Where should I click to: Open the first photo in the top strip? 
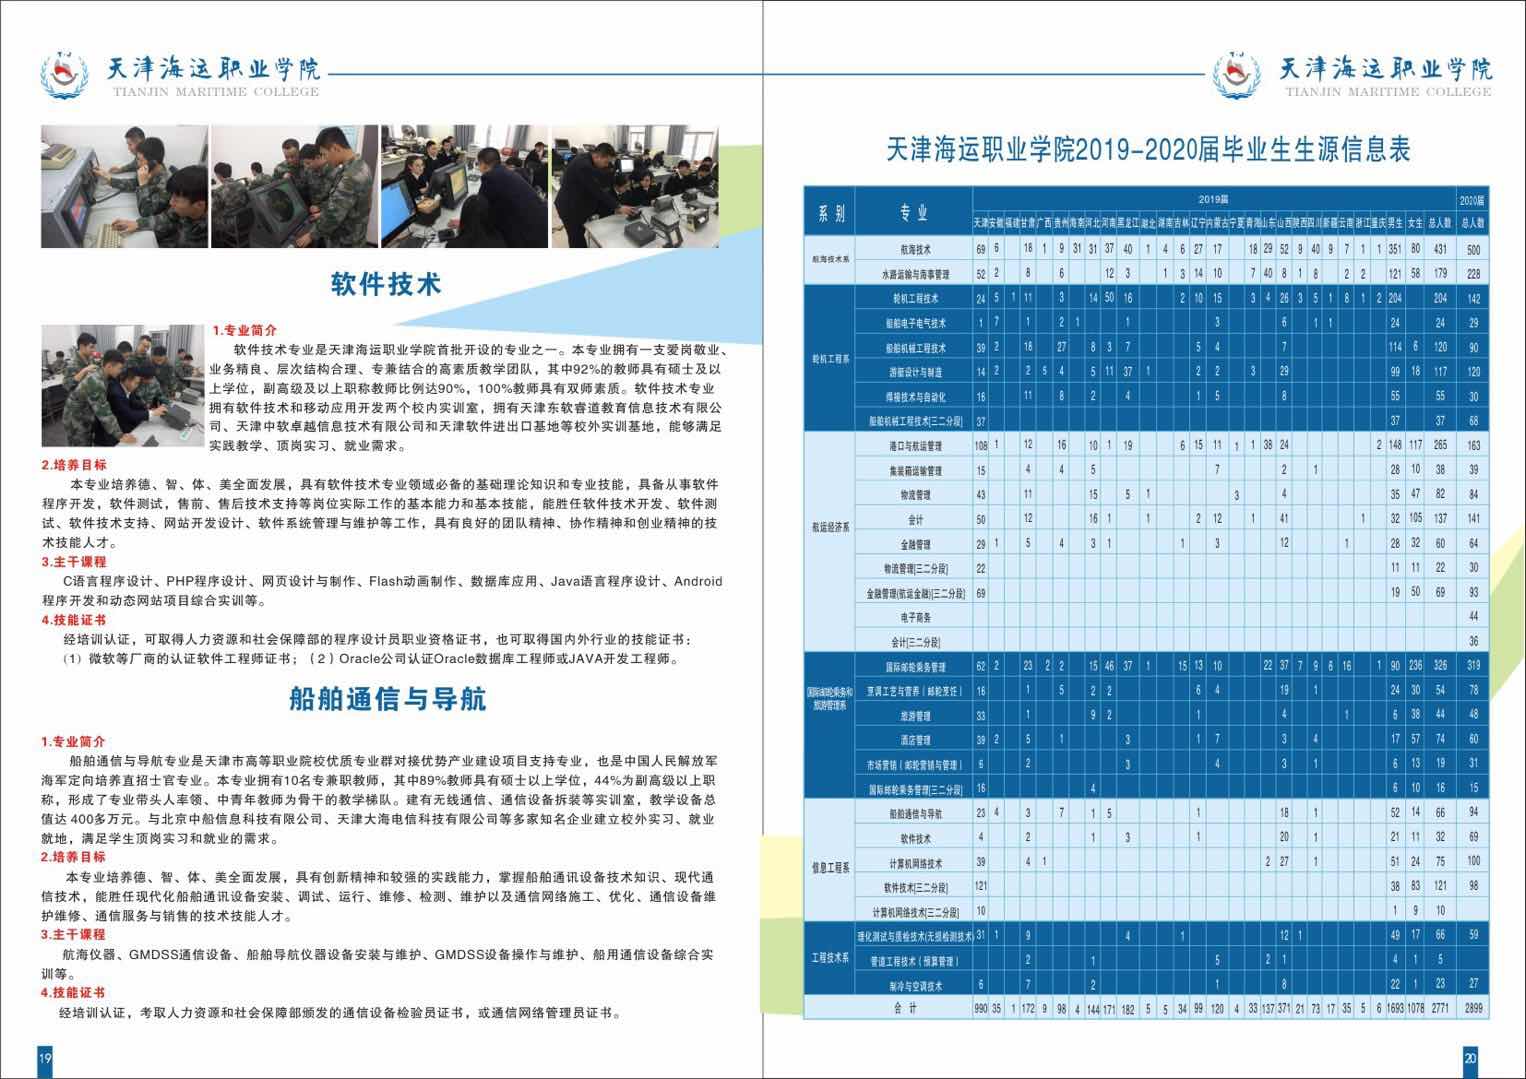123,186
